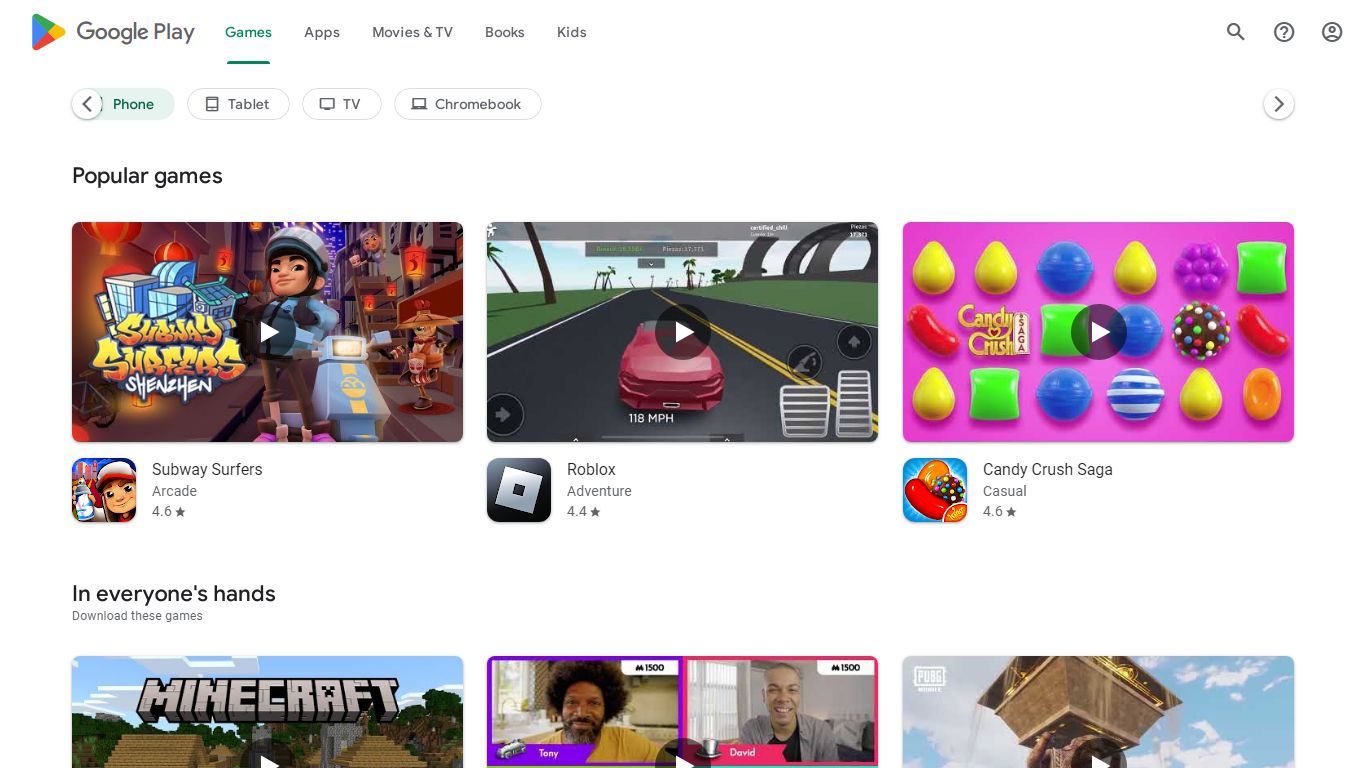
Task: Select the TV device chip
Action: pyautogui.click(x=342, y=104)
